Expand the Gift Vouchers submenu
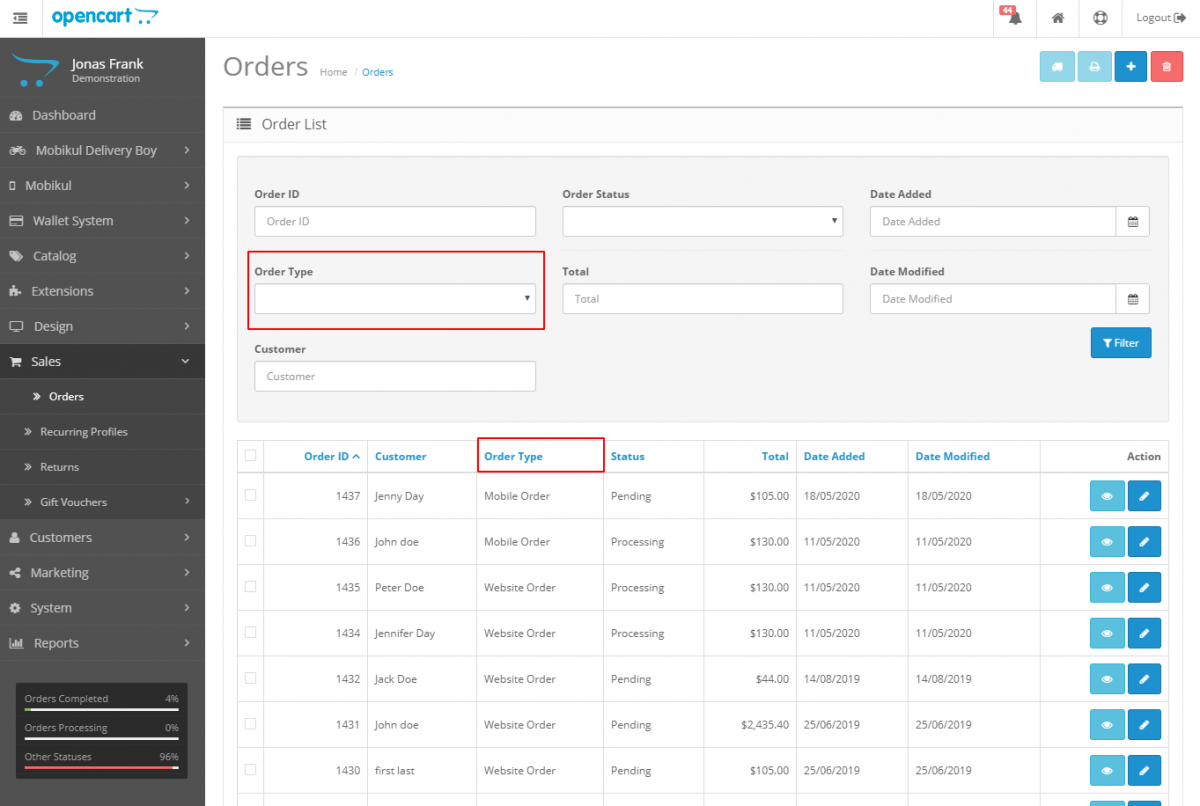The height and width of the screenshot is (806, 1200). [x=102, y=502]
